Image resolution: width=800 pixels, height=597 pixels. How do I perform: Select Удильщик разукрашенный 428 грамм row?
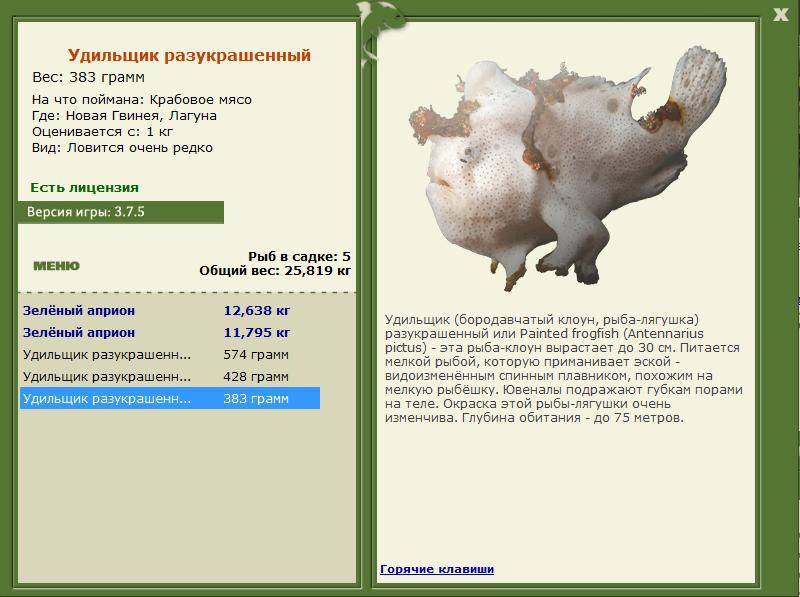pos(170,376)
